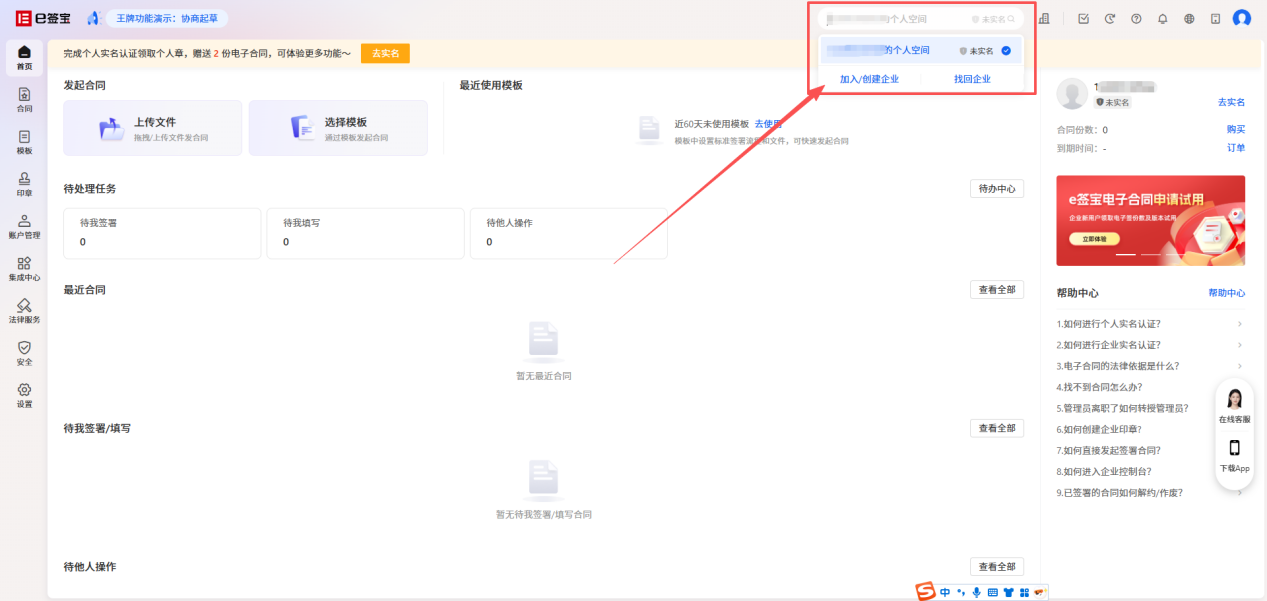The width and height of the screenshot is (1267, 601).
Task: Open the 集成中心 integration icon
Action: (x=24, y=268)
